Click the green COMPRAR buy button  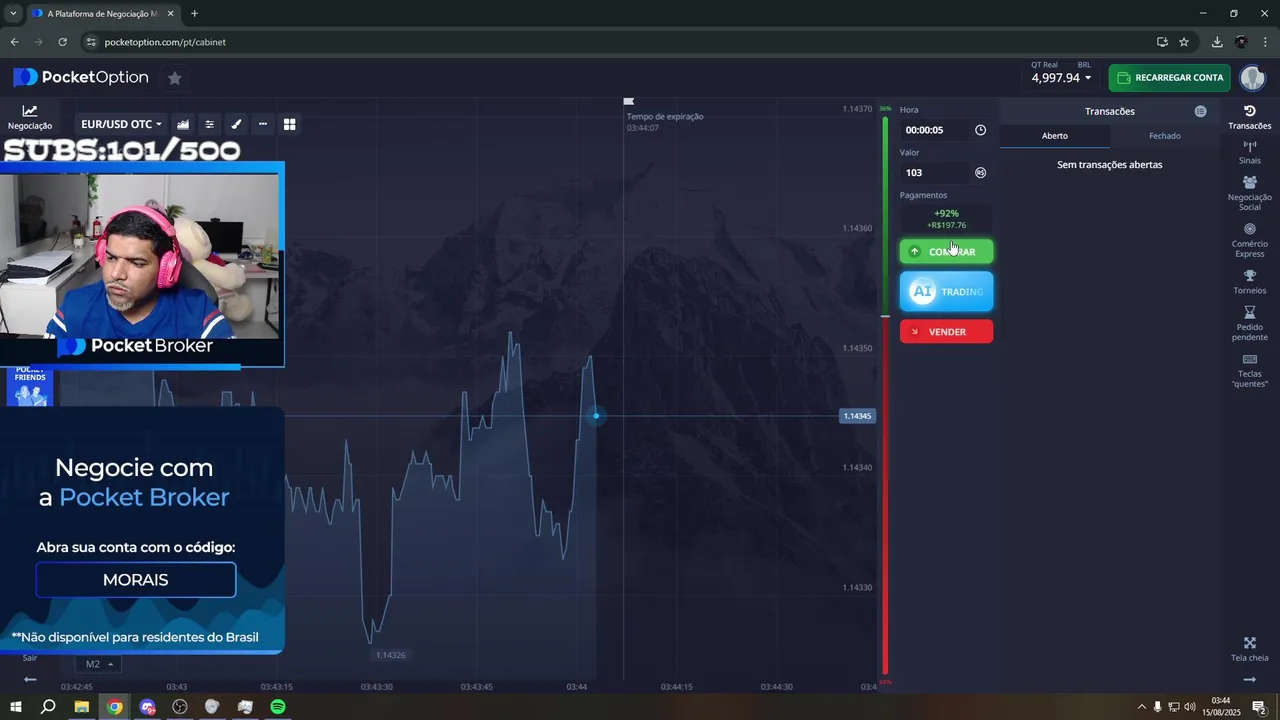946,252
